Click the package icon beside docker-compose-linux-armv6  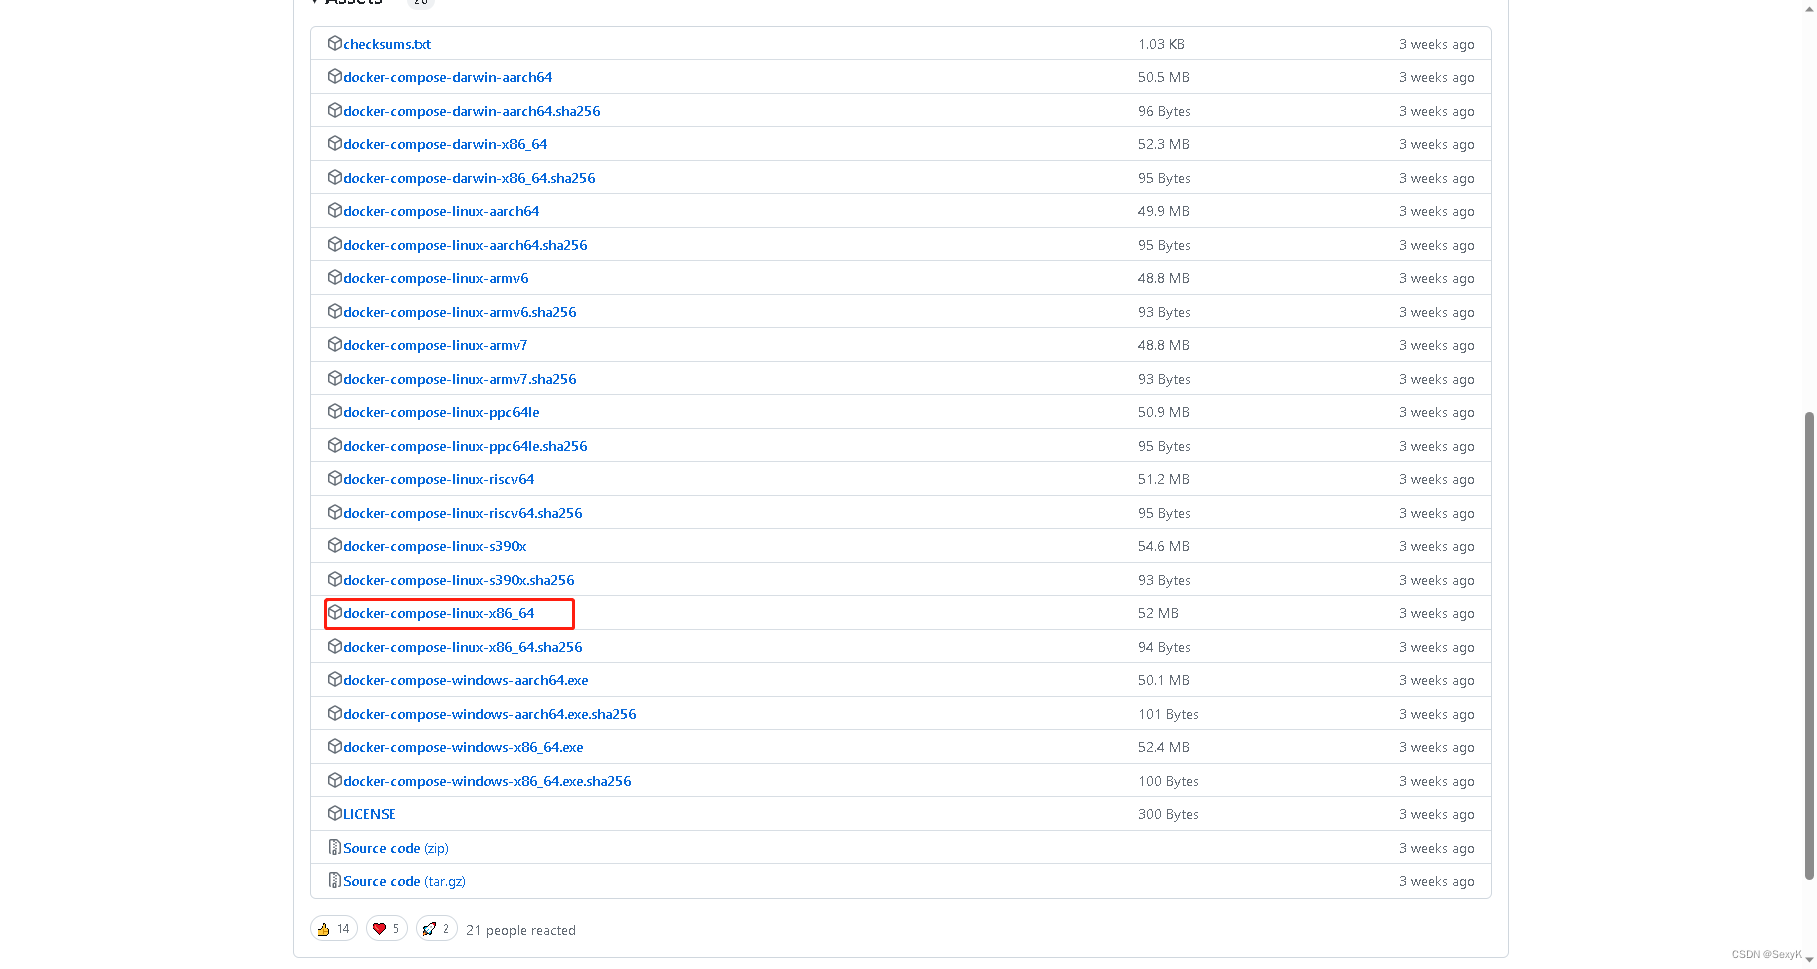[x=335, y=277]
